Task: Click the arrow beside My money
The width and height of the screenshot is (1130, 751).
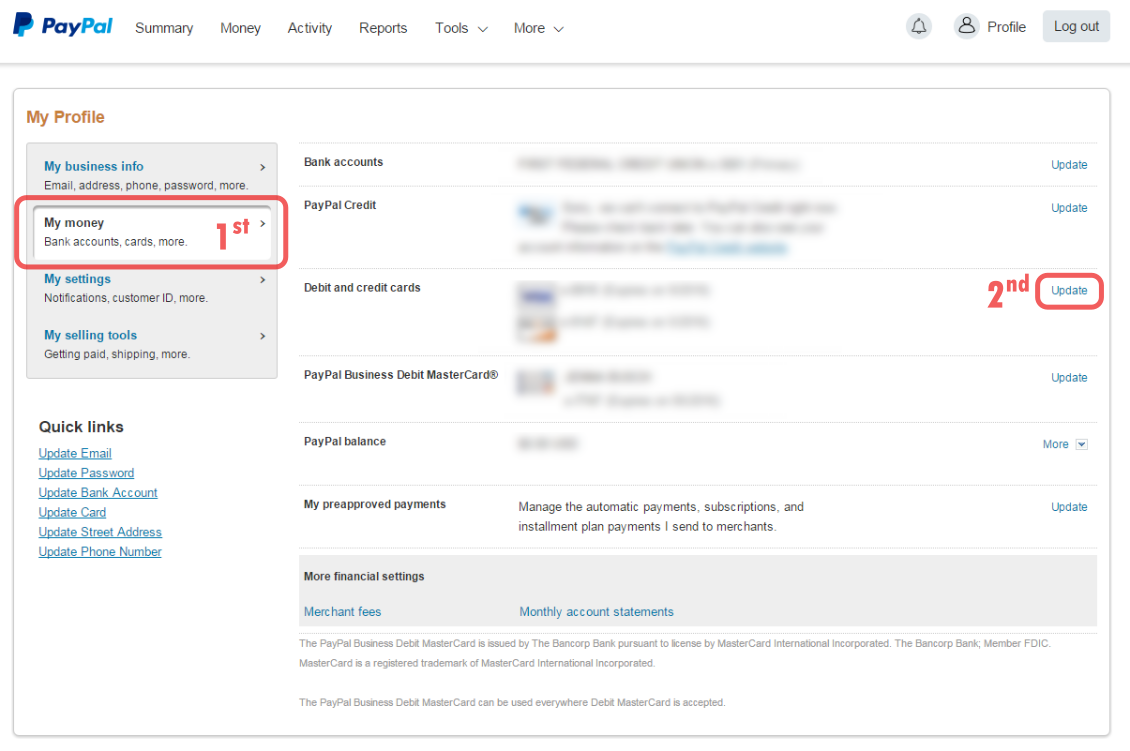Action: point(262,223)
